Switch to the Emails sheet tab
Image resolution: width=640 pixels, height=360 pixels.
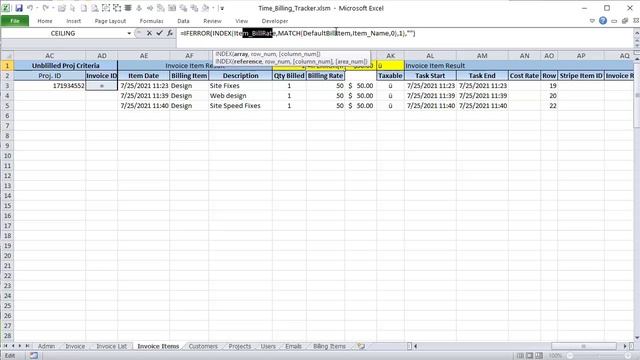(x=293, y=346)
